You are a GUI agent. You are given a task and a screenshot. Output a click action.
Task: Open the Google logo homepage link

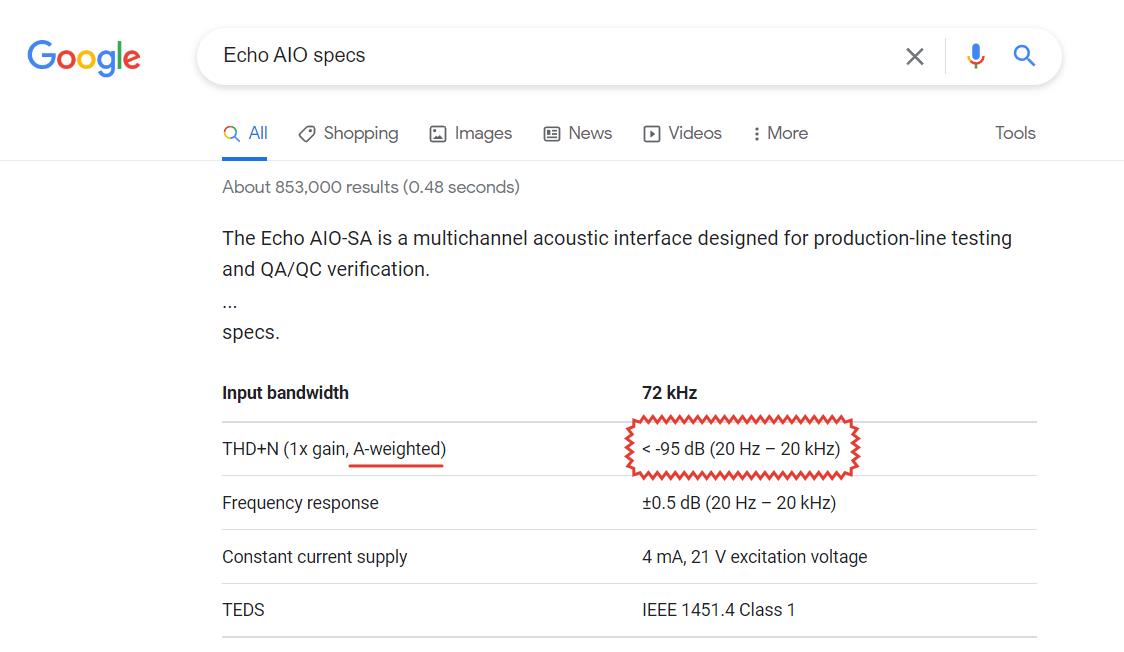point(84,57)
